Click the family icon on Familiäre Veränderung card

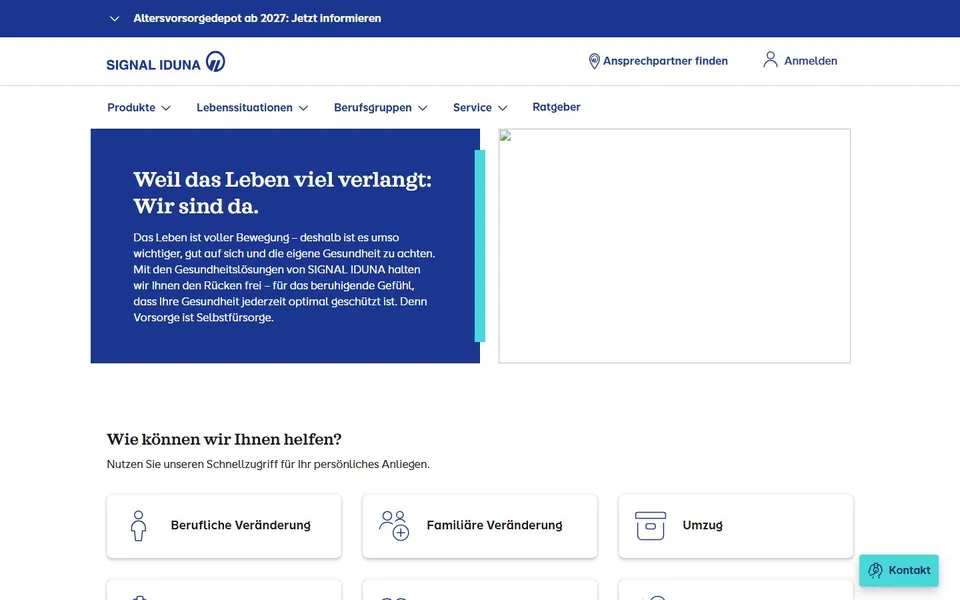[394, 526]
